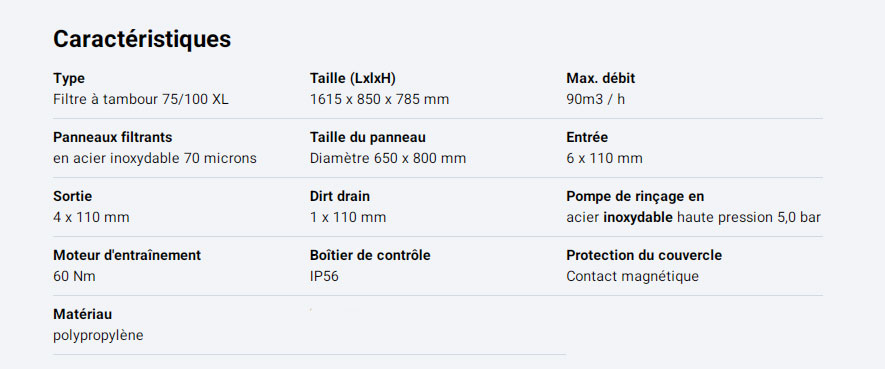
Task: Click the 6 x 110 mm Entrée value
Action: click(x=604, y=159)
